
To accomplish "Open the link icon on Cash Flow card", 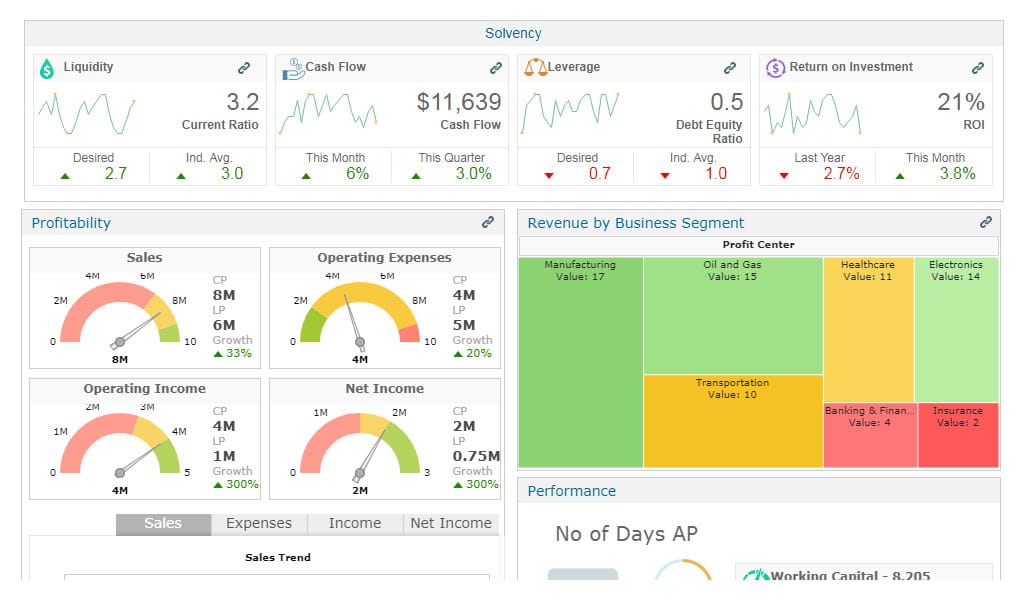I will 496,68.
